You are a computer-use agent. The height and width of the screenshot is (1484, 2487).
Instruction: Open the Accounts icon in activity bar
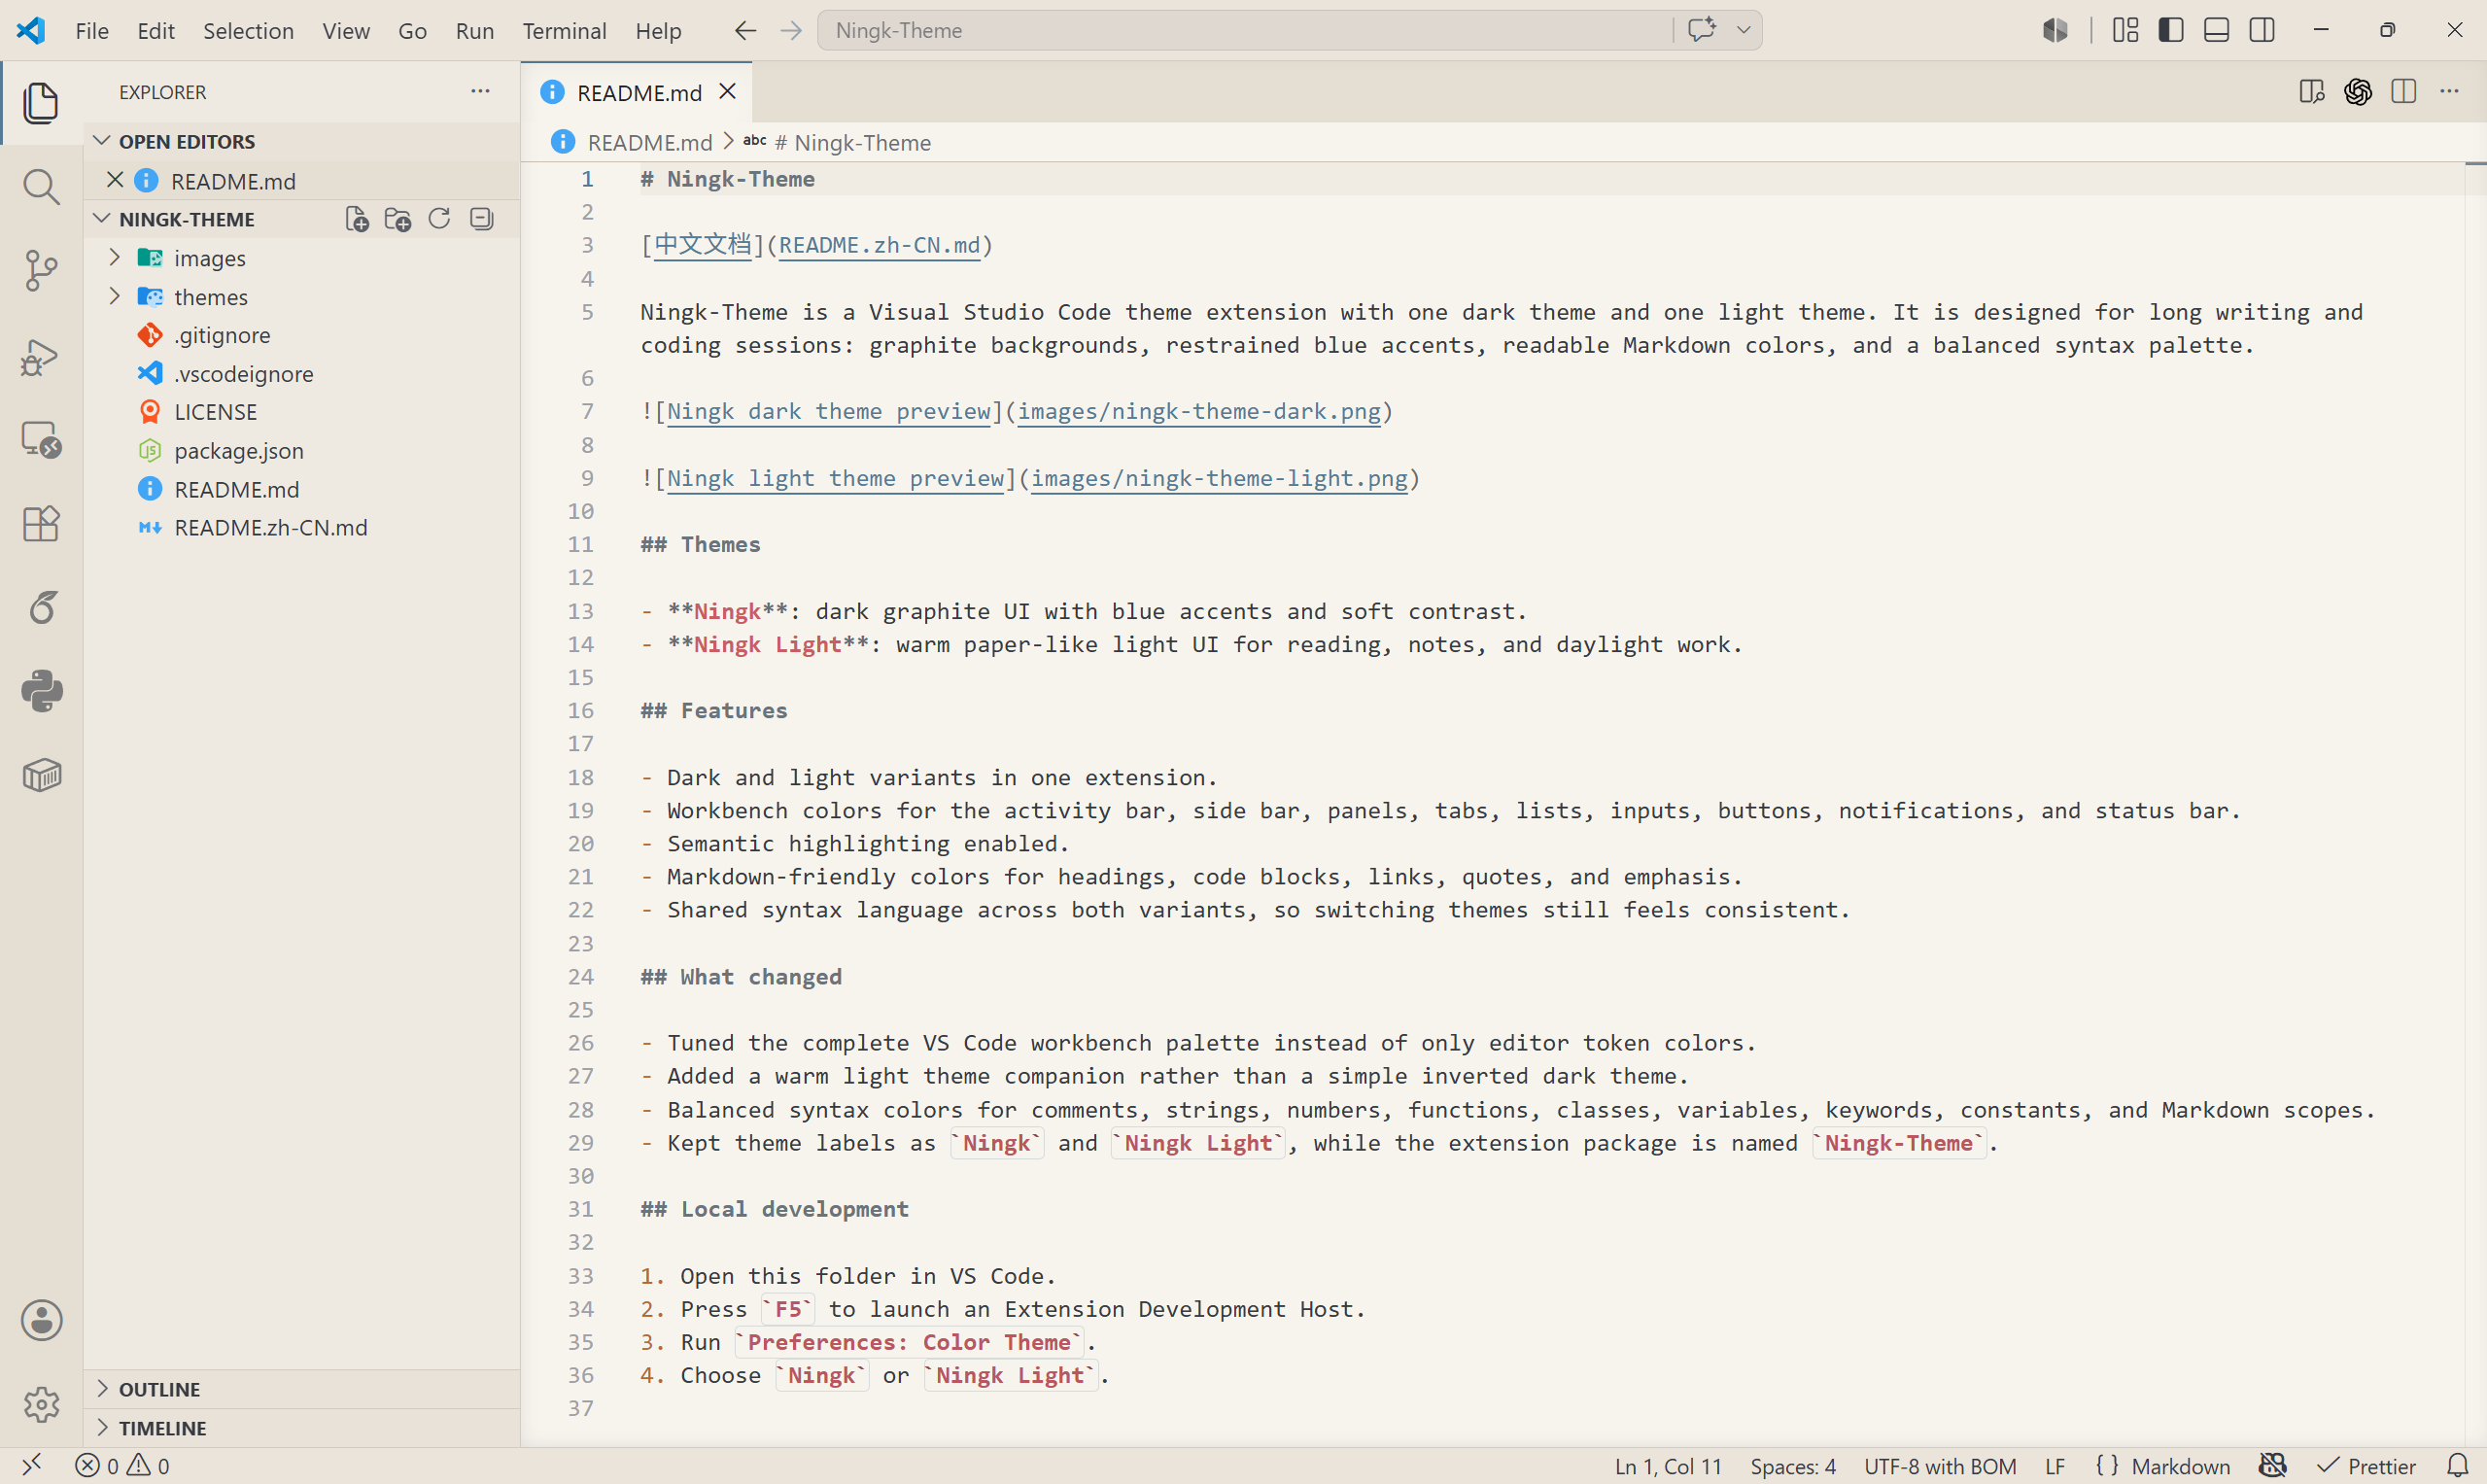[x=41, y=1320]
